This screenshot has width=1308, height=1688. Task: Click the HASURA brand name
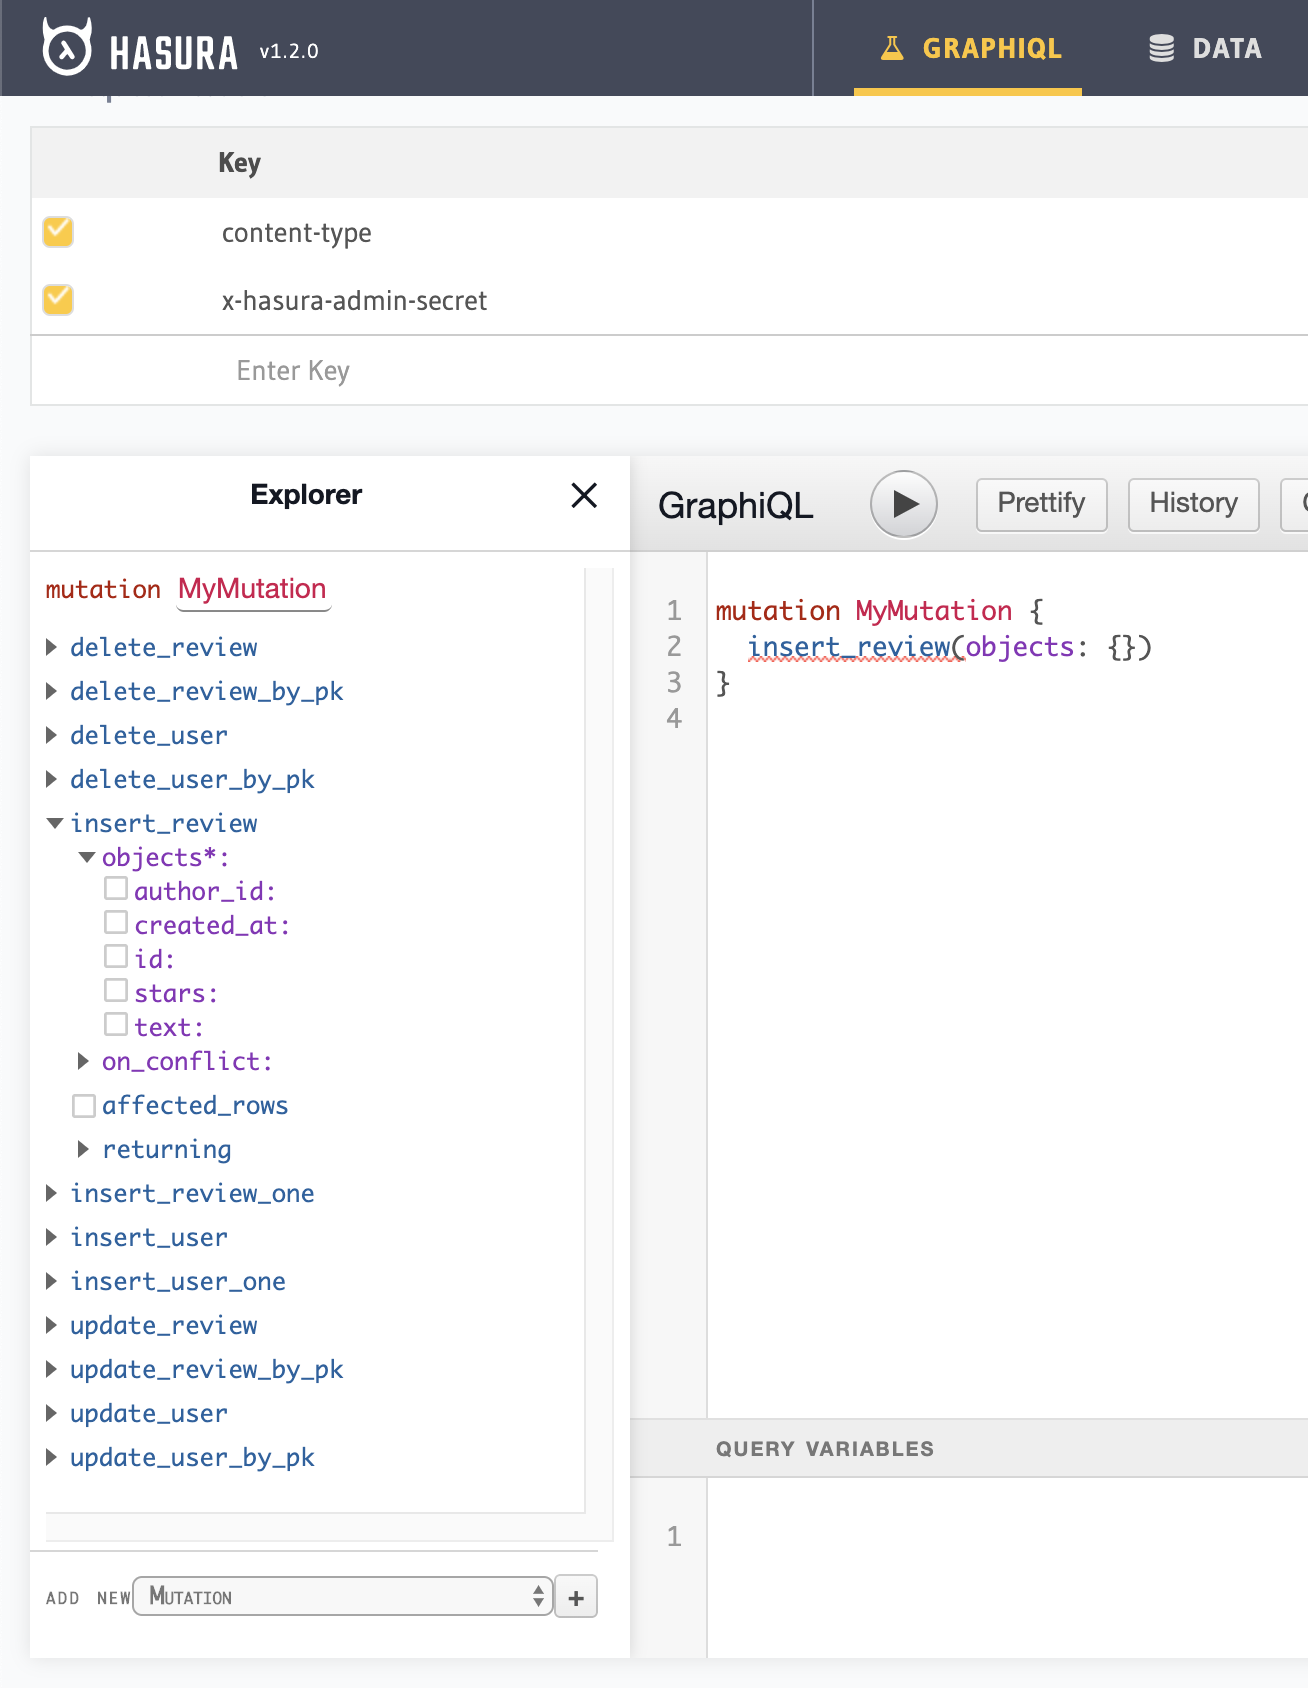(174, 53)
